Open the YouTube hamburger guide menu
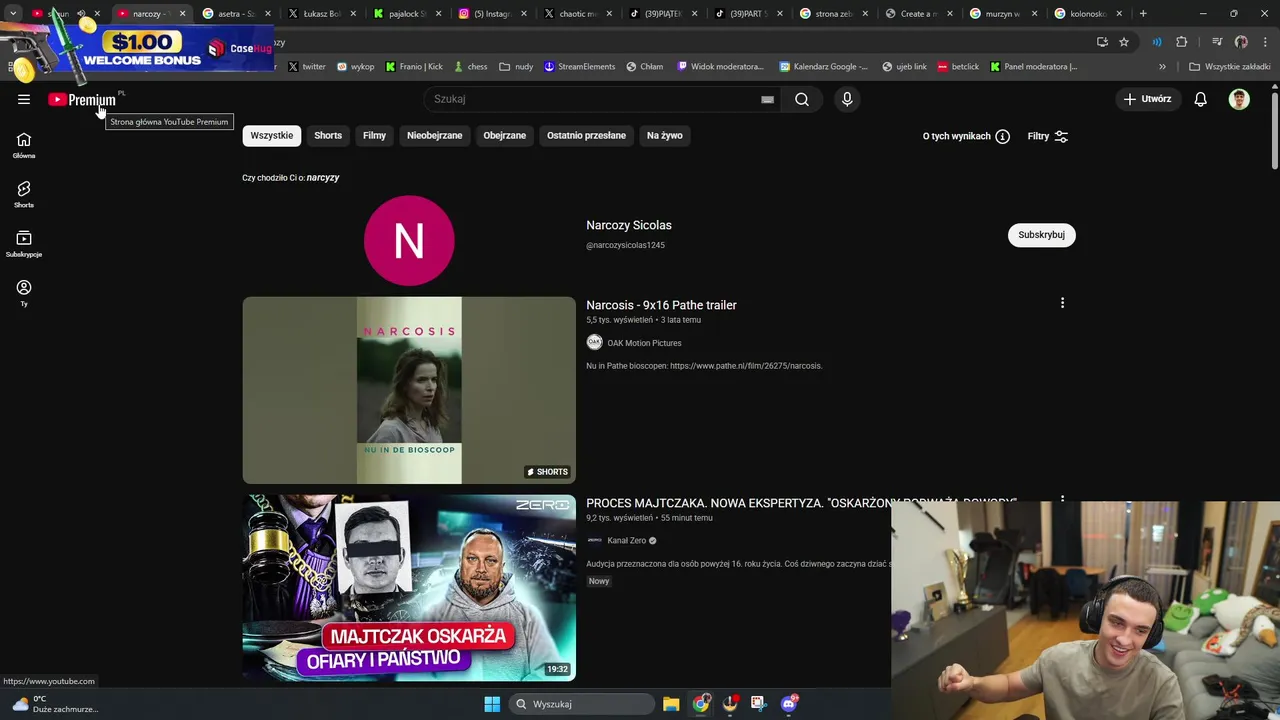The width and height of the screenshot is (1280, 720). pos(24,99)
